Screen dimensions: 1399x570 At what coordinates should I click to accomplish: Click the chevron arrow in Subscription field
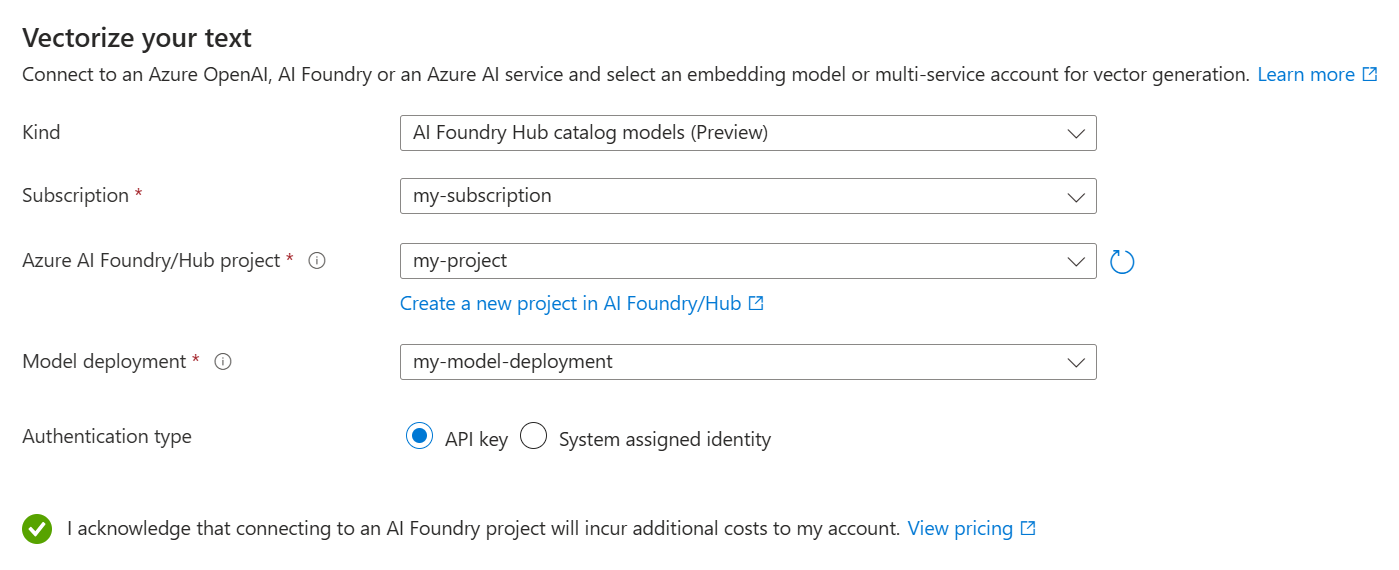click(x=1076, y=196)
